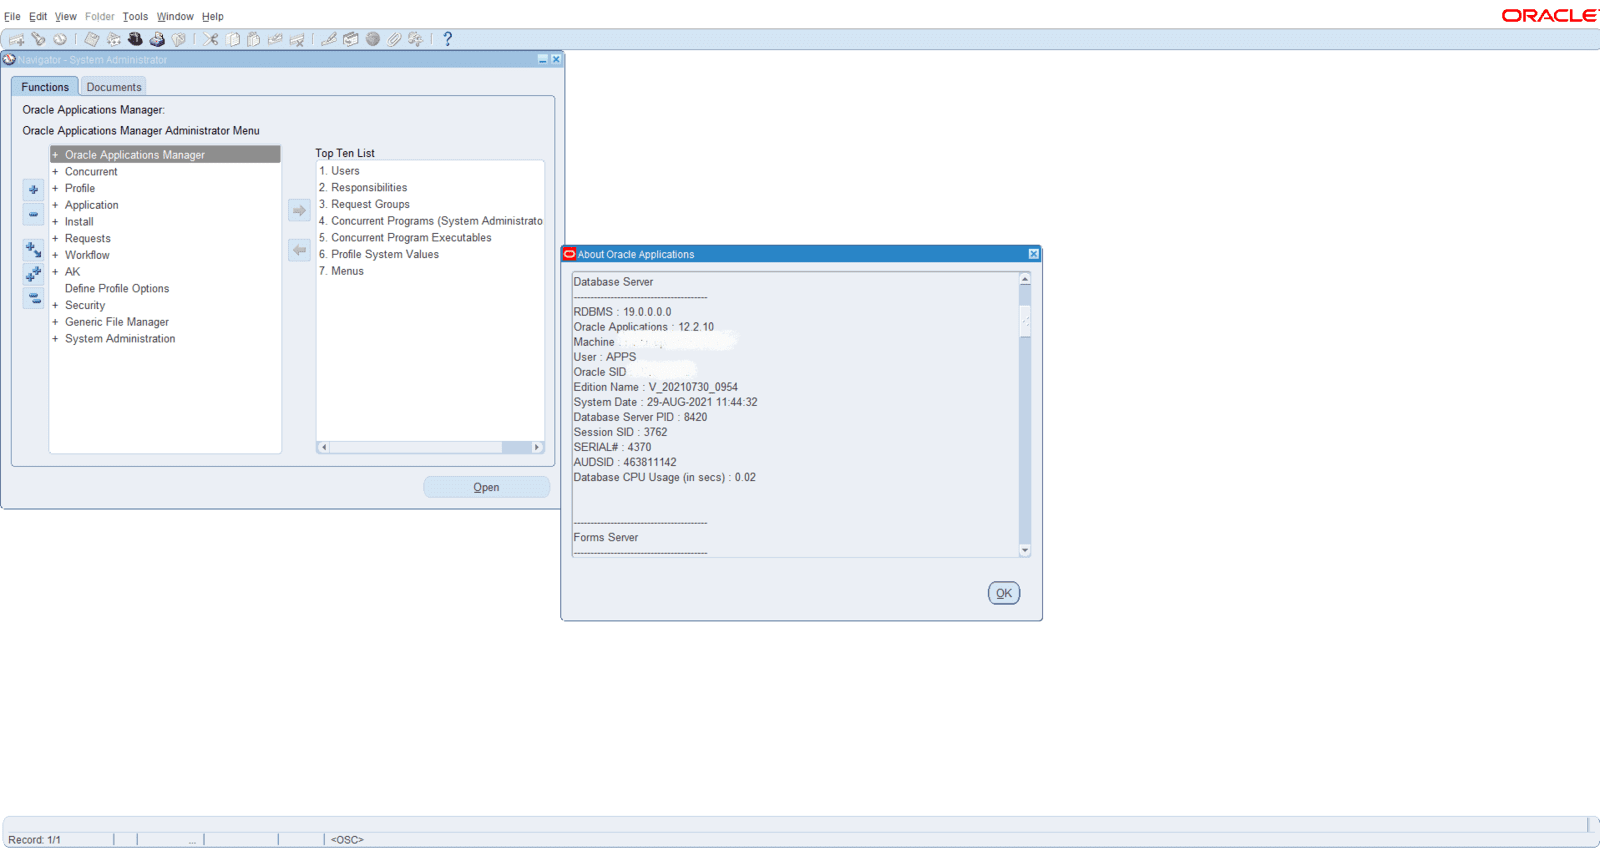Click the Top Ten List scroll right arrow
The image size is (1600, 851).
pyautogui.click(x=537, y=447)
